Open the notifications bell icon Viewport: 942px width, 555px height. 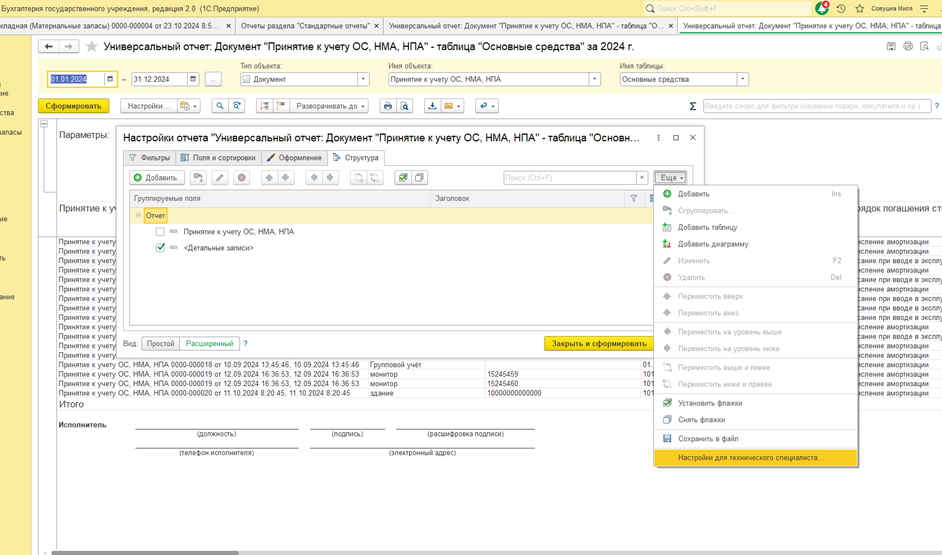pos(822,8)
